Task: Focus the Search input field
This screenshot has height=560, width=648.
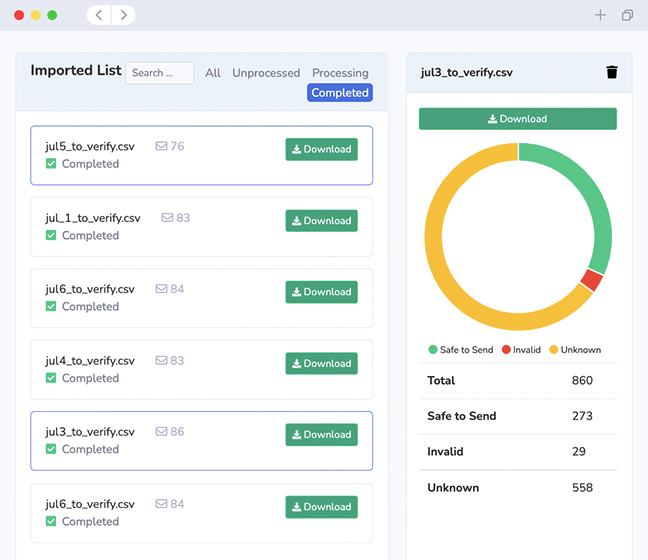Action: tap(160, 73)
